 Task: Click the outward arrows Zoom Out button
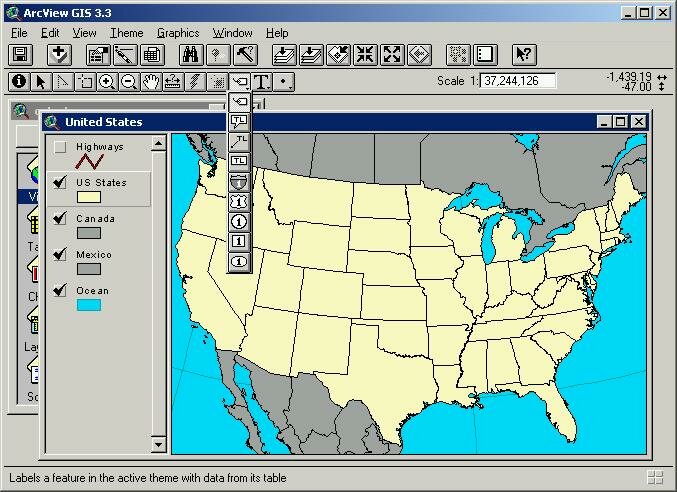[392, 55]
